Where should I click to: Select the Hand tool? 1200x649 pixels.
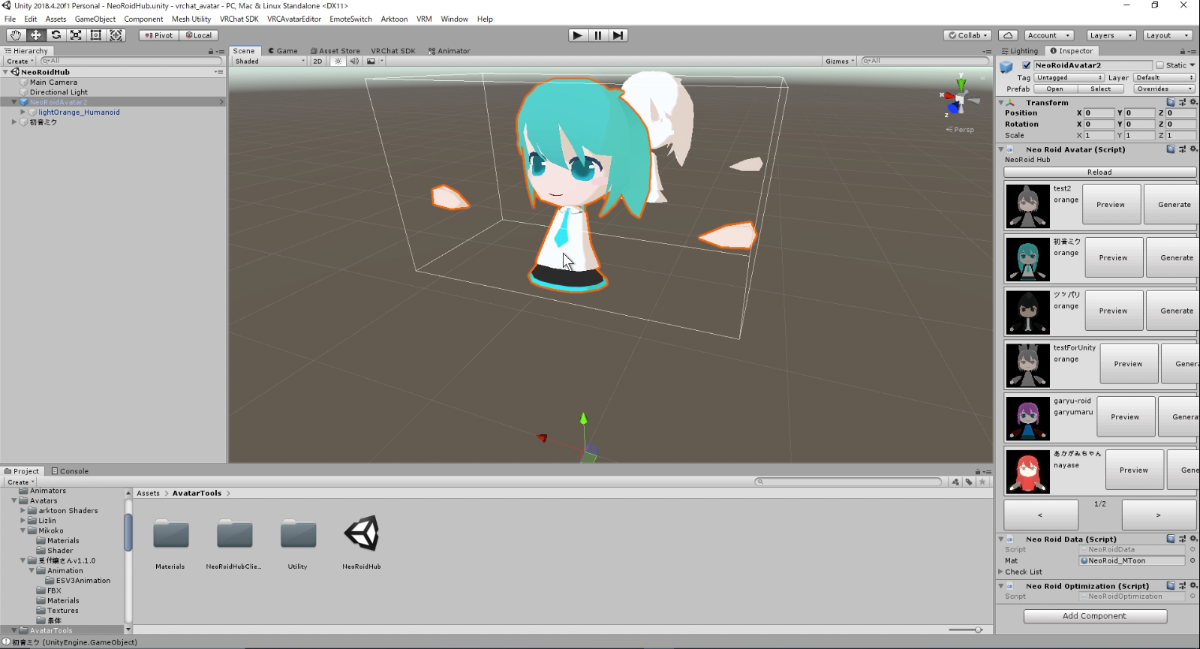[15, 35]
